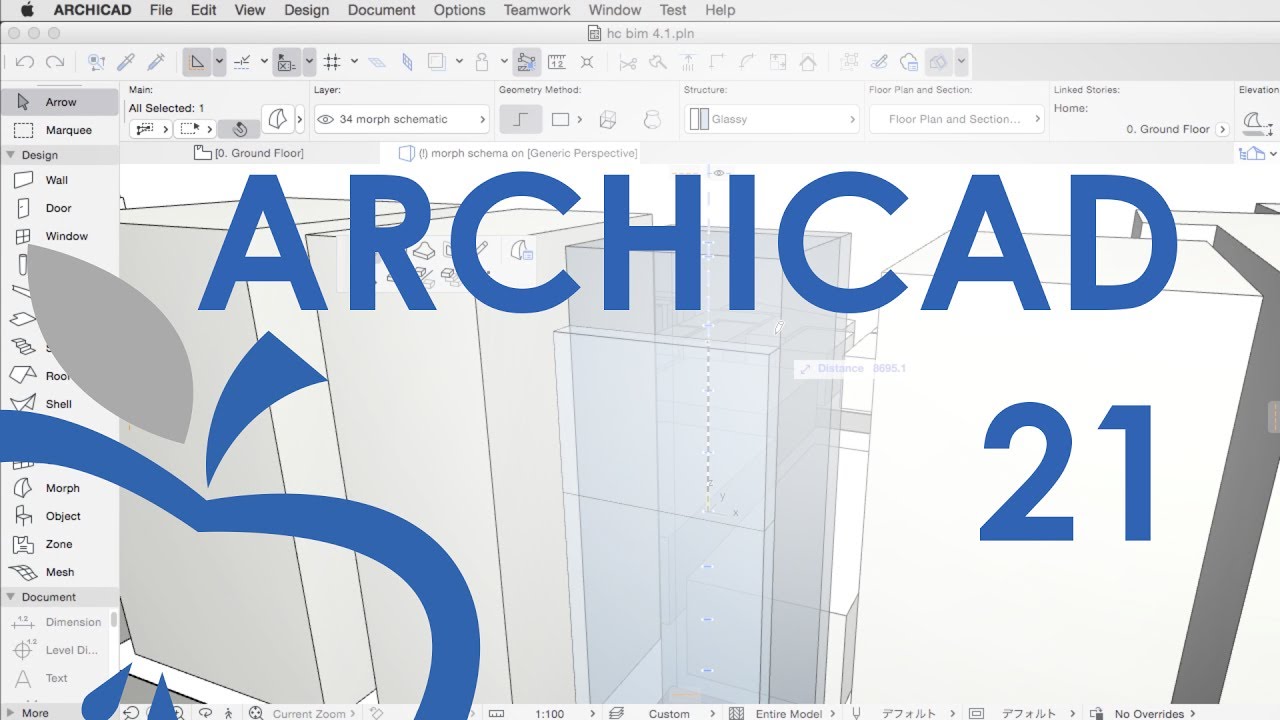The height and width of the screenshot is (720, 1280).
Task: Click the scissors Split icon
Action: 628,62
